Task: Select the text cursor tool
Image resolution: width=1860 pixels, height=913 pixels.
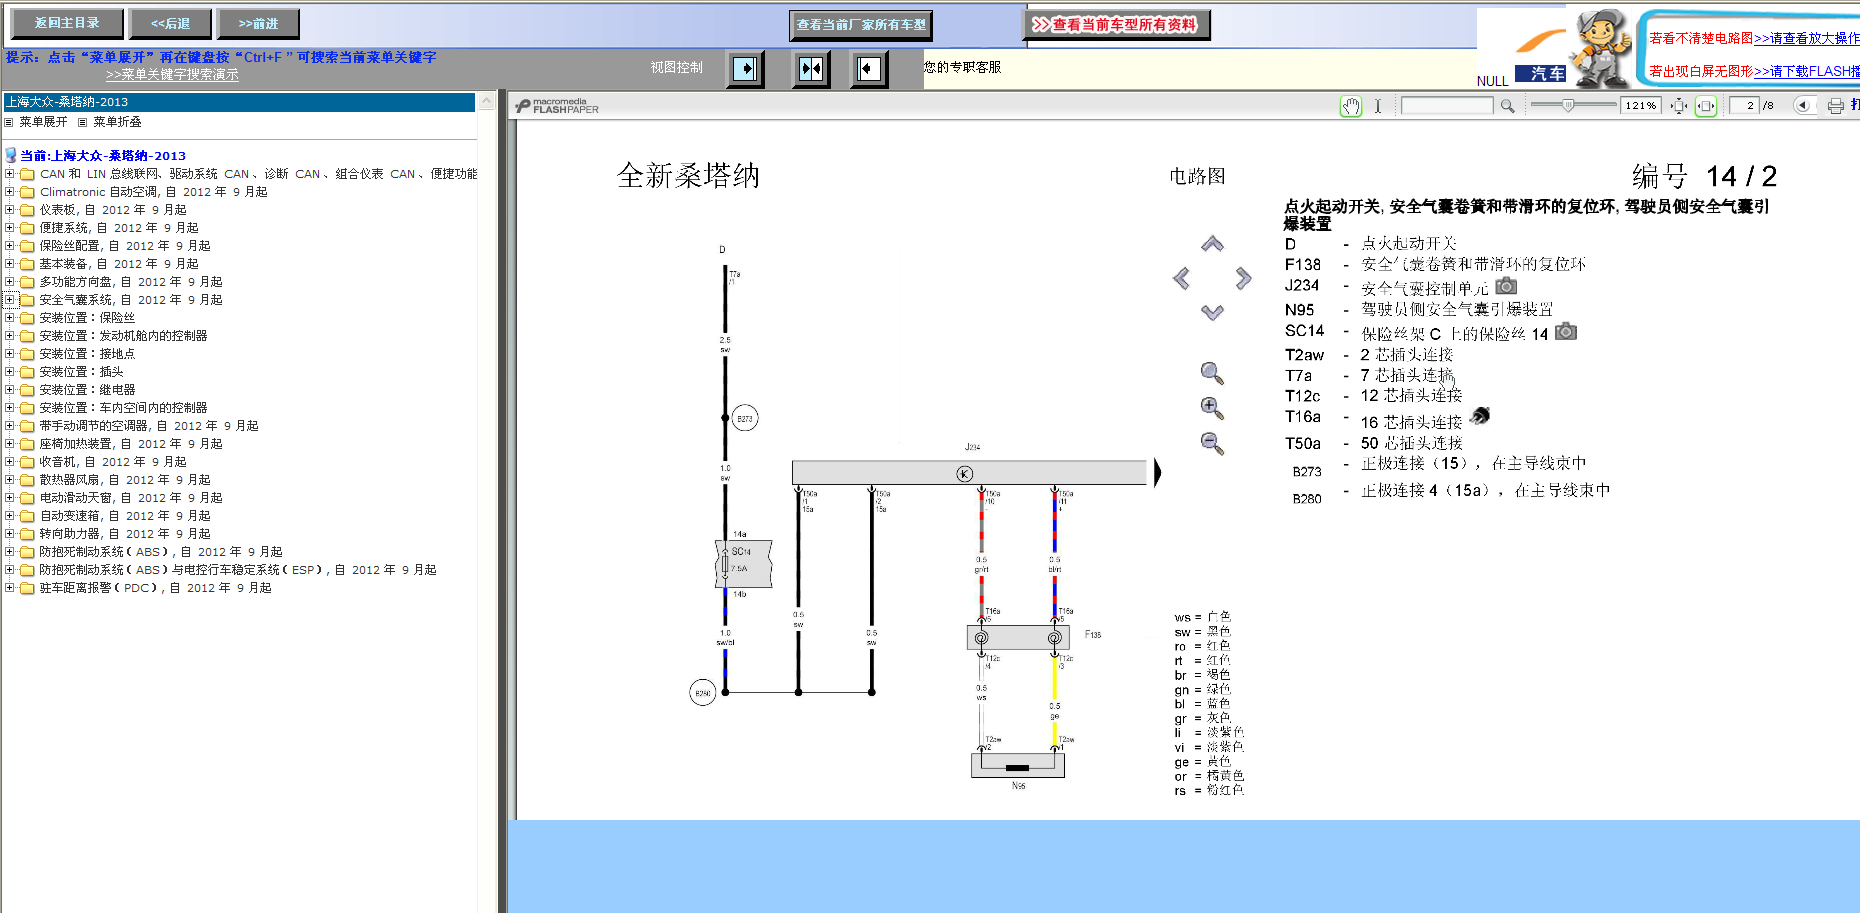Action: tap(1377, 106)
